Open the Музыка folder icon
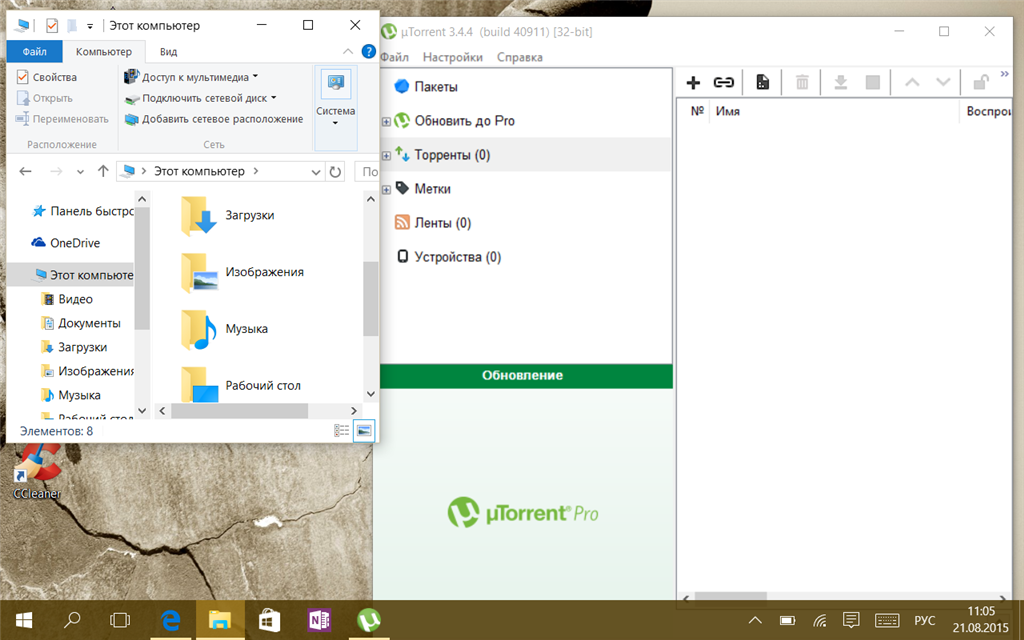Image resolution: width=1024 pixels, height=640 pixels. coord(199,329)
